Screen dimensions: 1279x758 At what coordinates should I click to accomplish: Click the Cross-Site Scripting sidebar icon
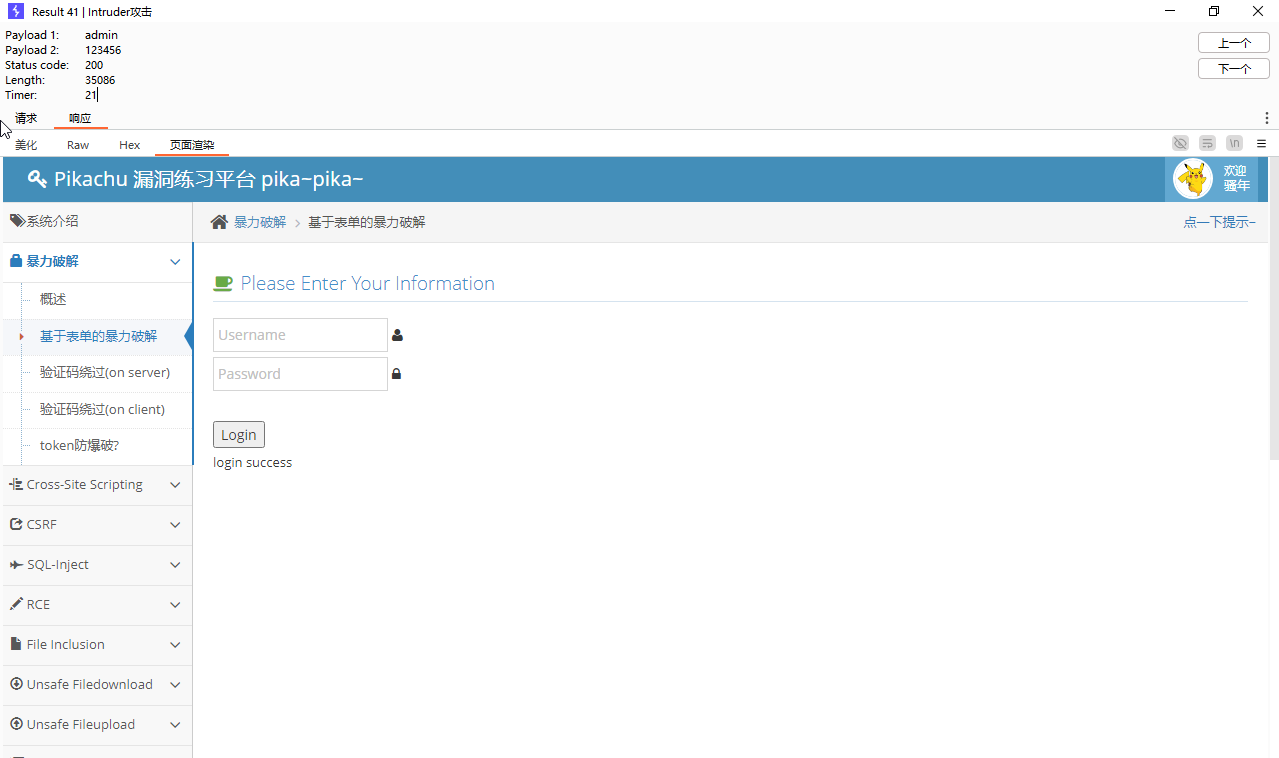(16, 484)
